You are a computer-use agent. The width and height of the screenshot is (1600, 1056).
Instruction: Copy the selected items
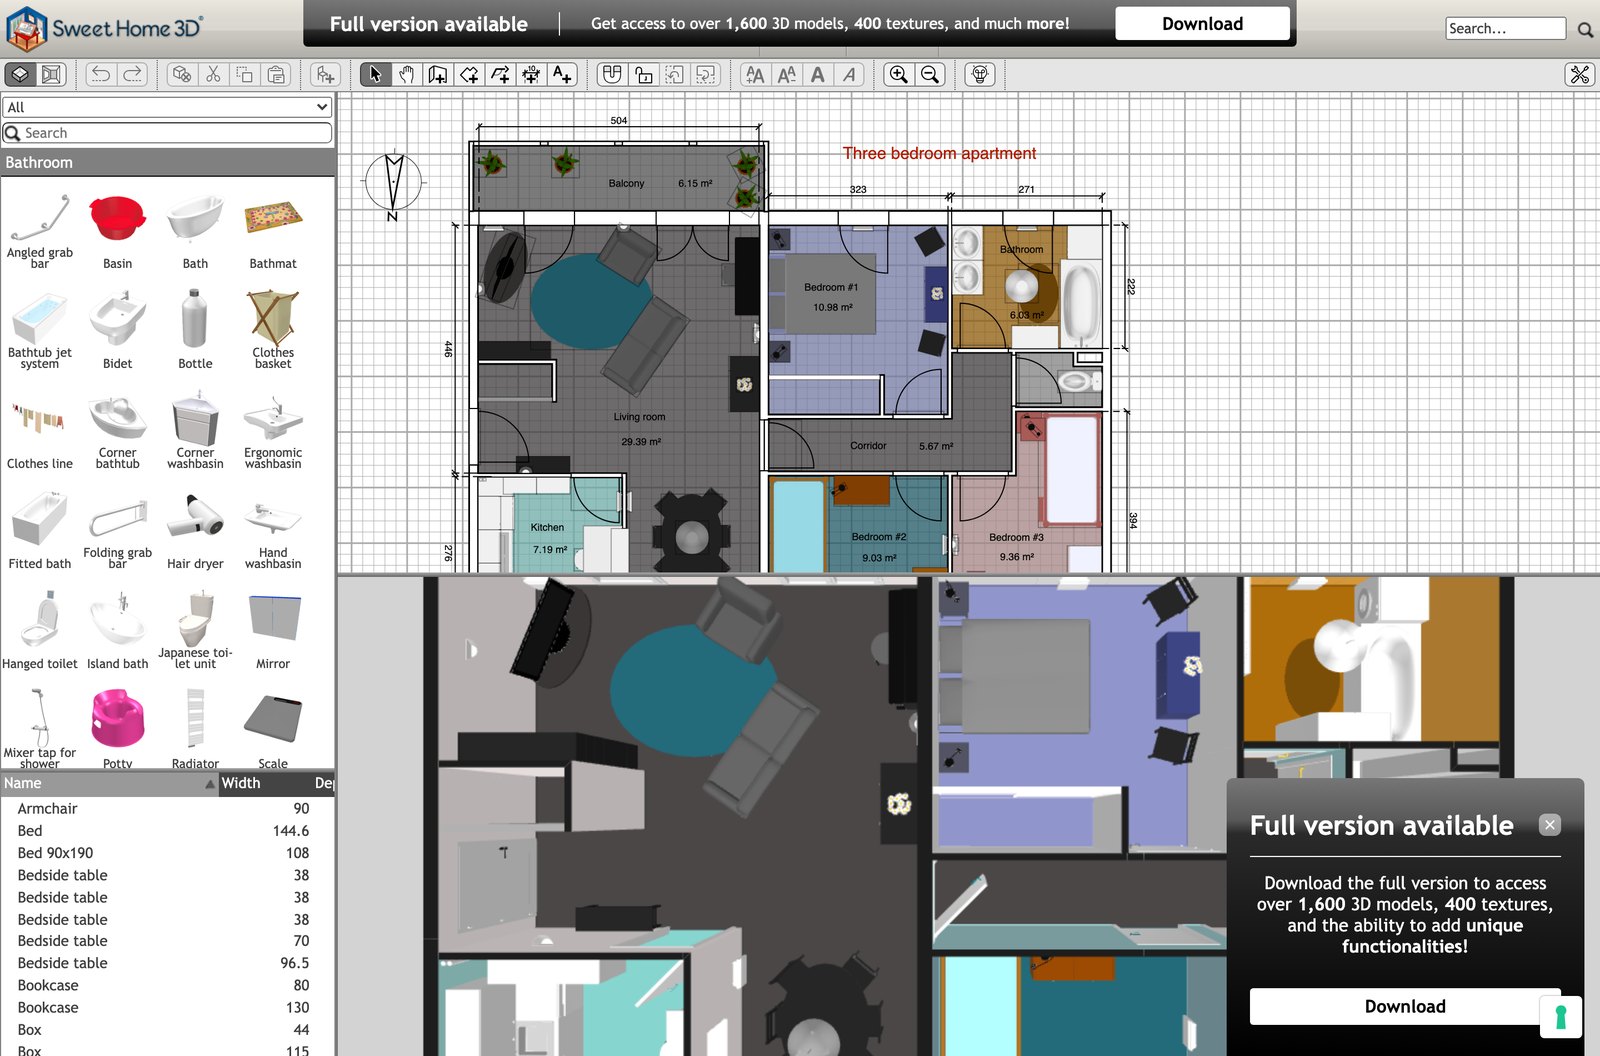[245, 74]
